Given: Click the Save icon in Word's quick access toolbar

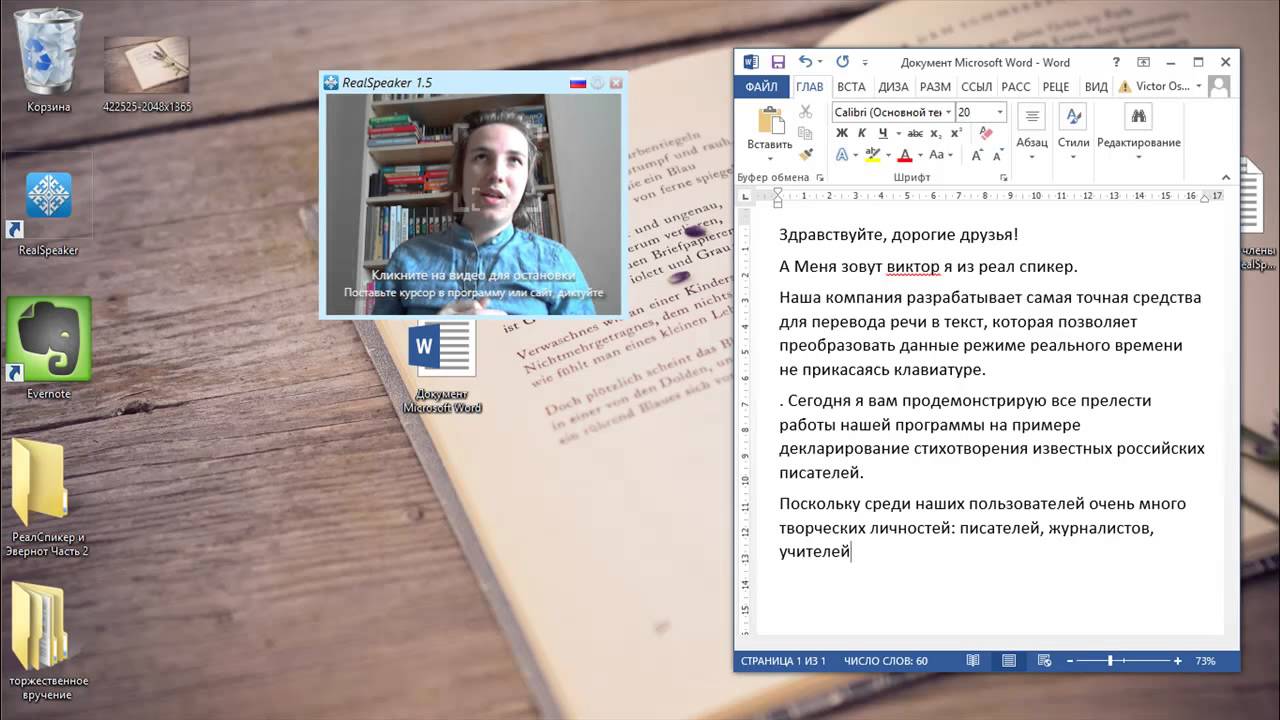Looking at the screenshot, I should point(778,62).
